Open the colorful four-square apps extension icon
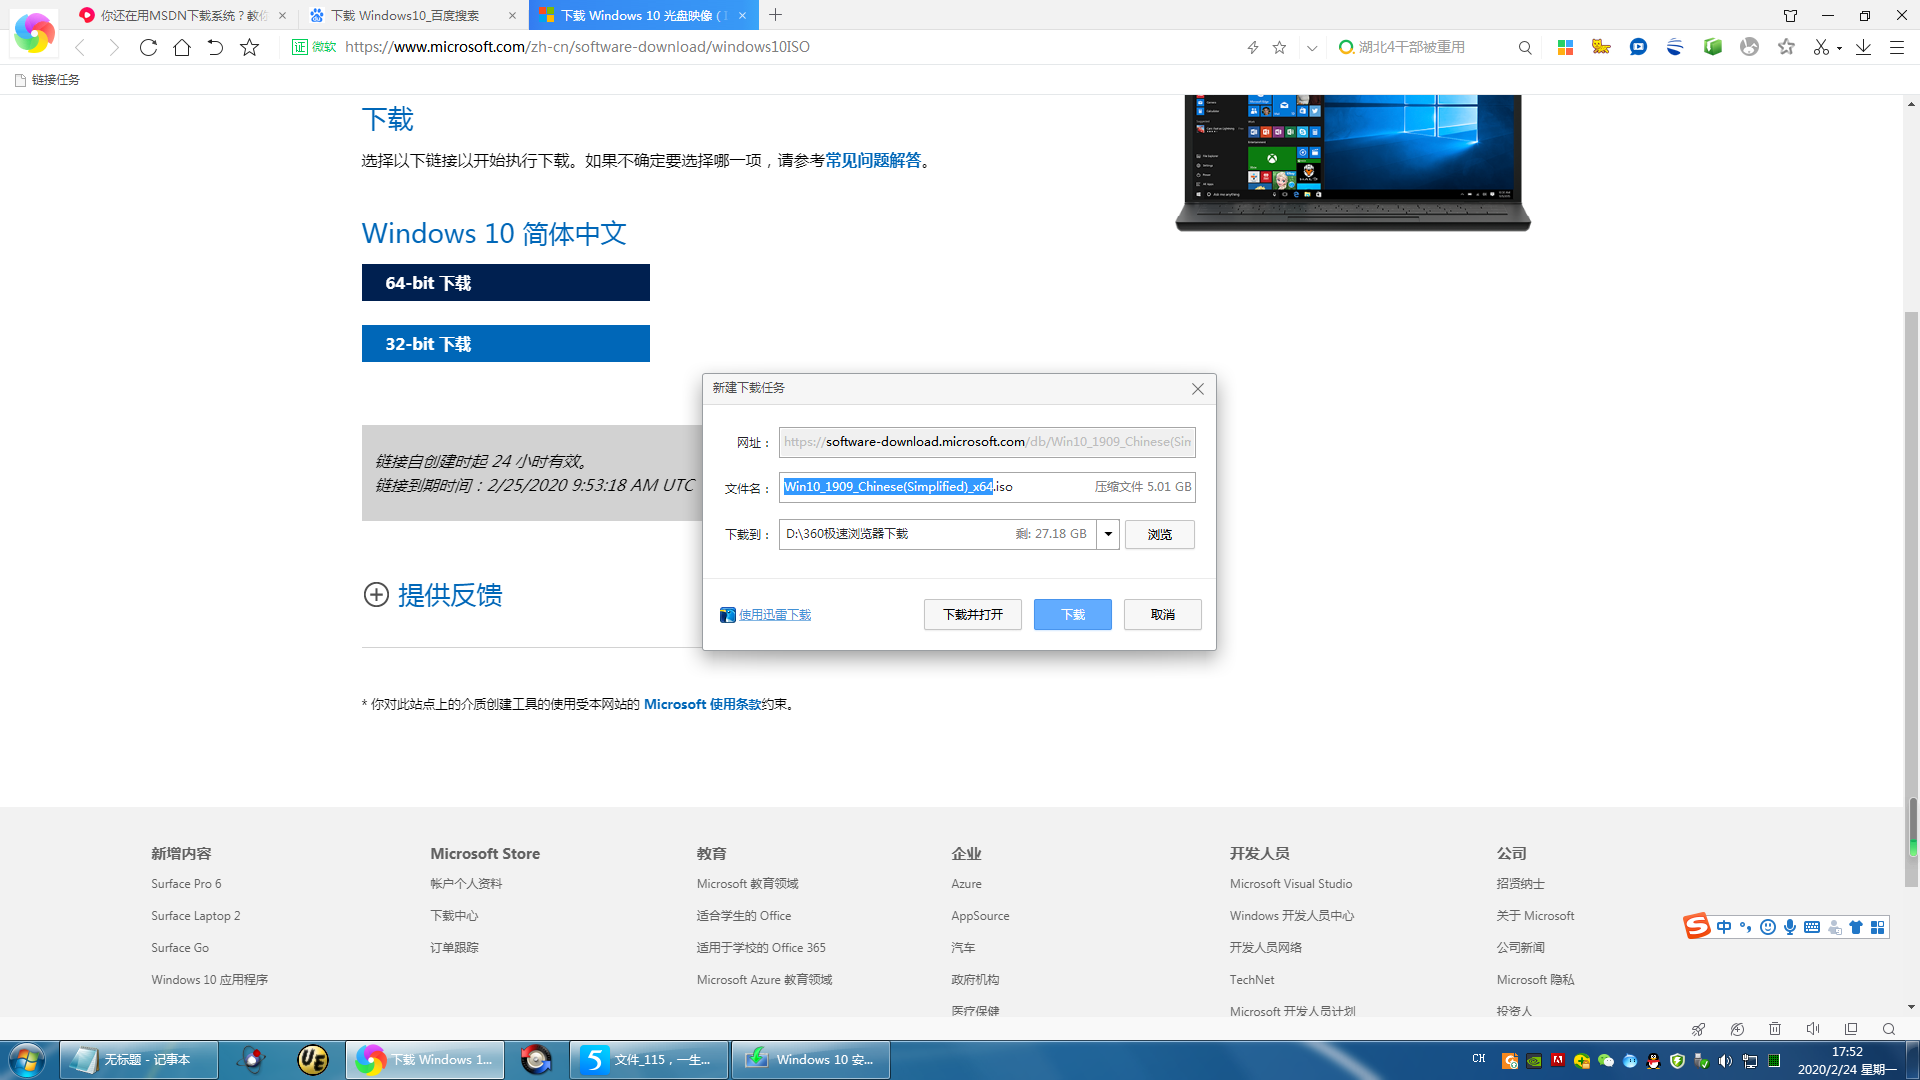Image resolution: width=1920 pixels, height=1080 pixels. coord(1565,47)
